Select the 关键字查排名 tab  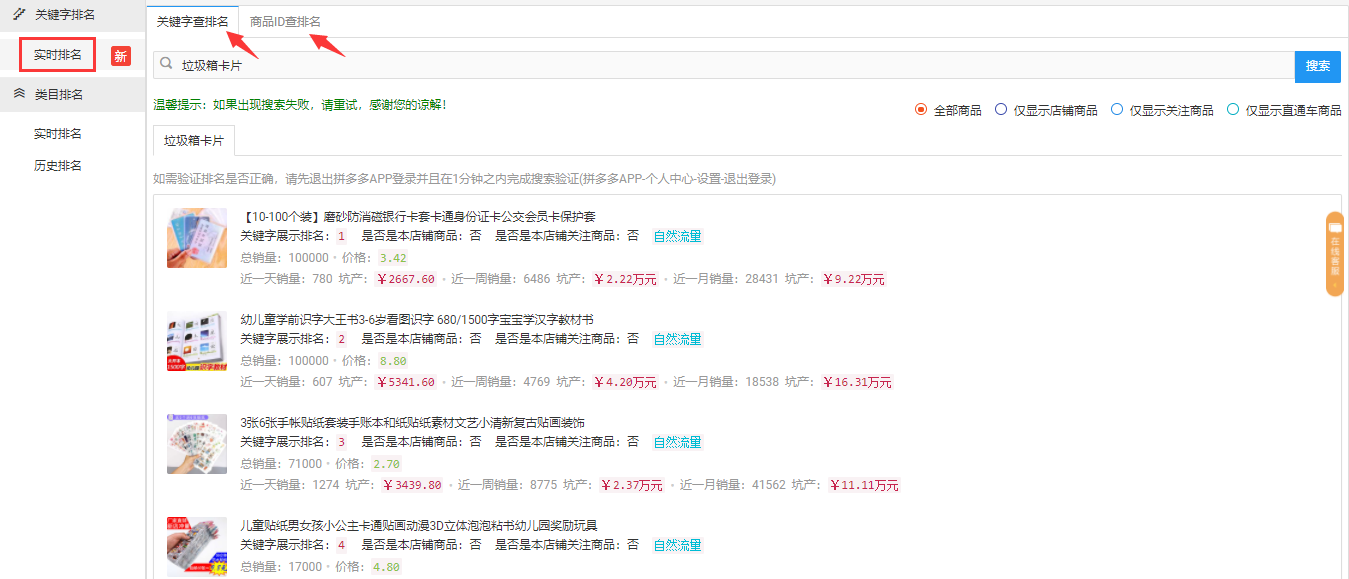tap(192, 21)
